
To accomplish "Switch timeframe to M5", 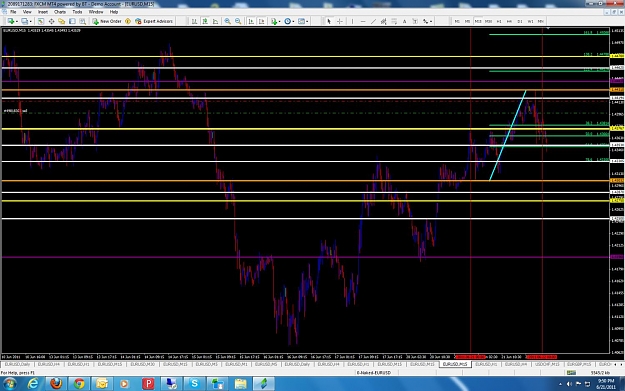I will [467, 21].
